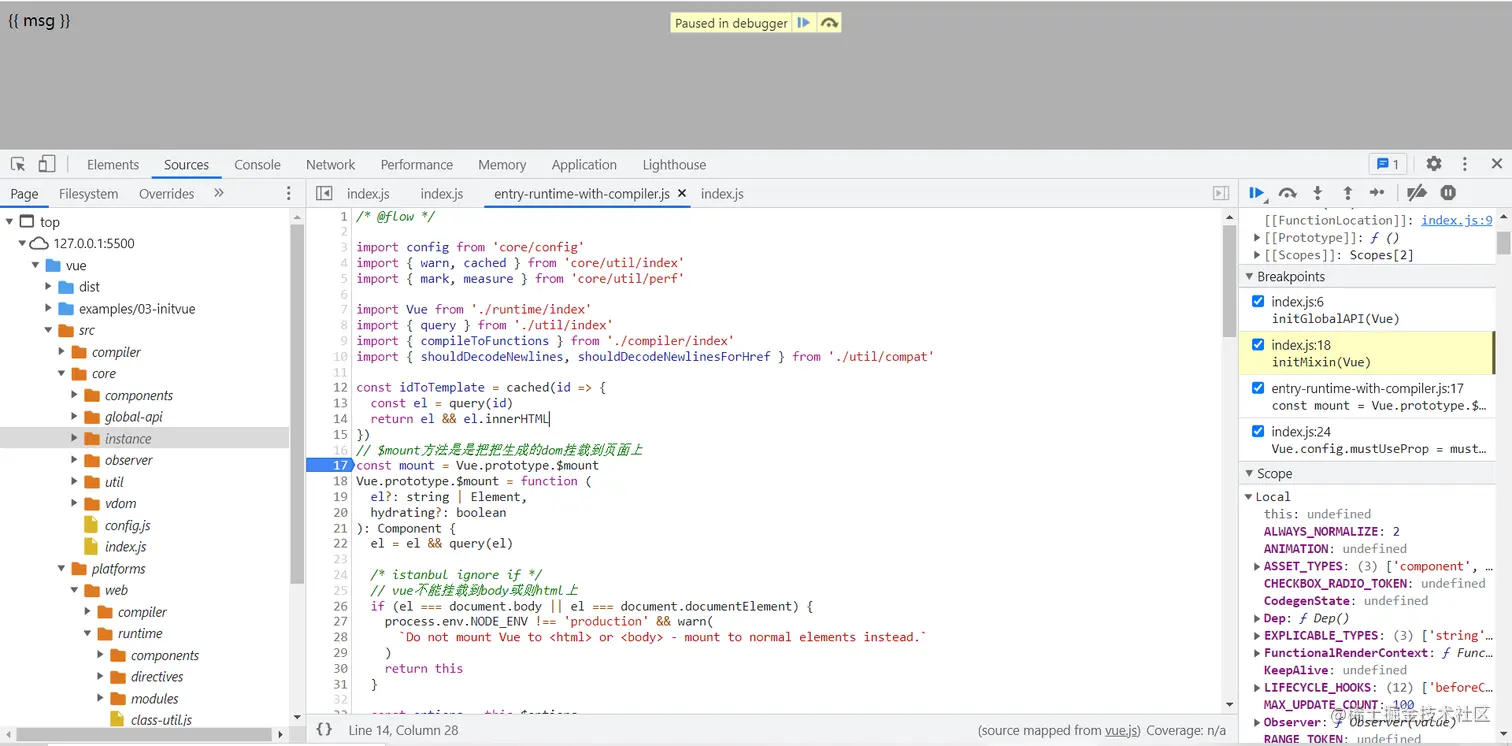Image resolution: width=1512 pixels, height=746 pixels.
Task: Open the vue.js source mapped link
Action: click(x=1120, y=730)
